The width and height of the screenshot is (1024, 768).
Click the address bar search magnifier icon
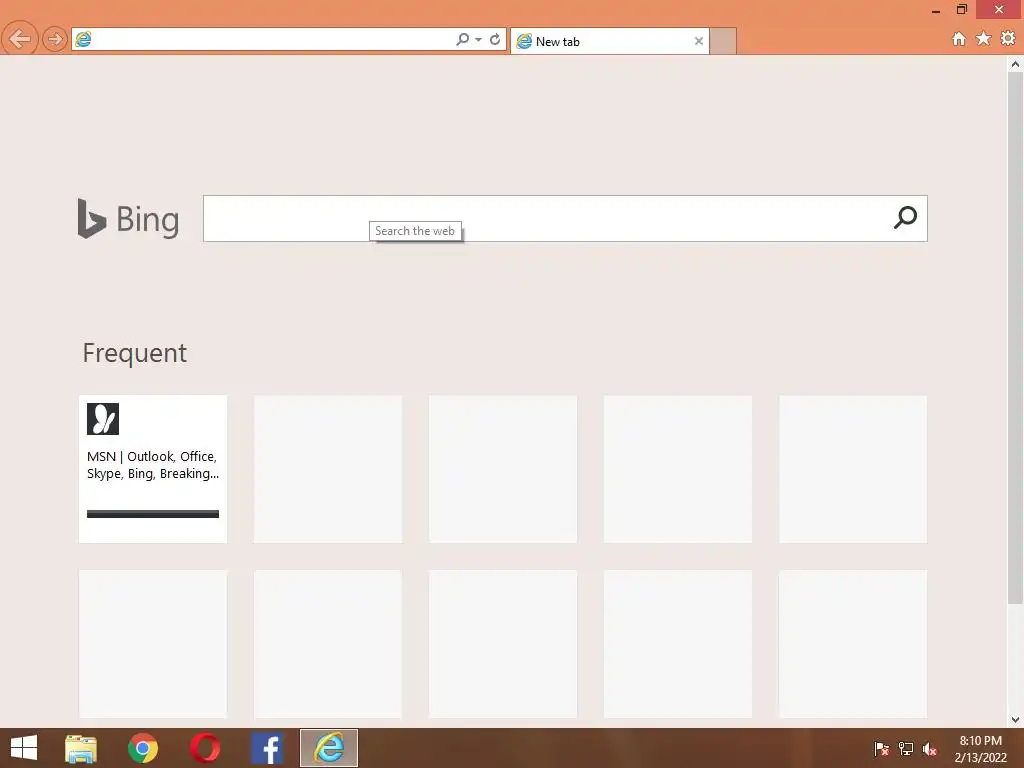pyautogui.click(x=462, y=39)
